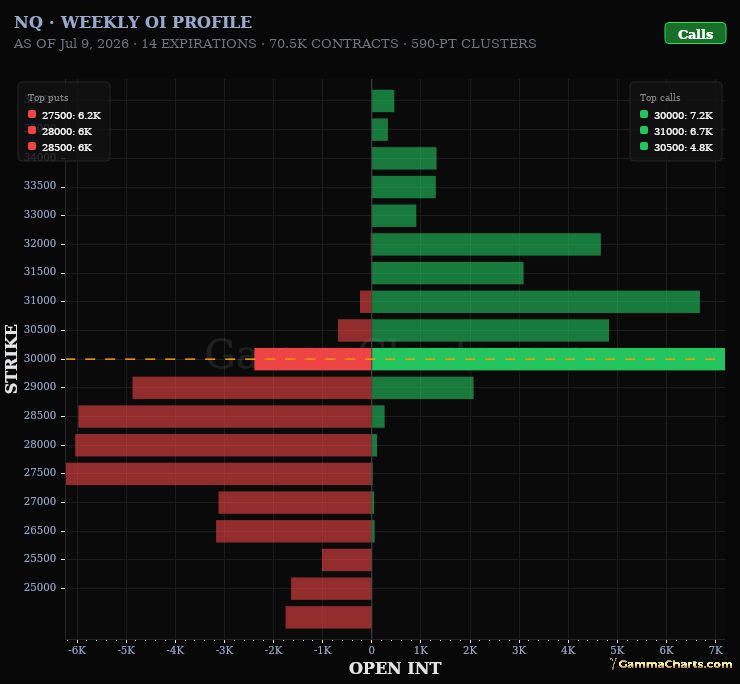Click the GammaCharts.com watermark link

pyautogui.click(x=671, y=664)
